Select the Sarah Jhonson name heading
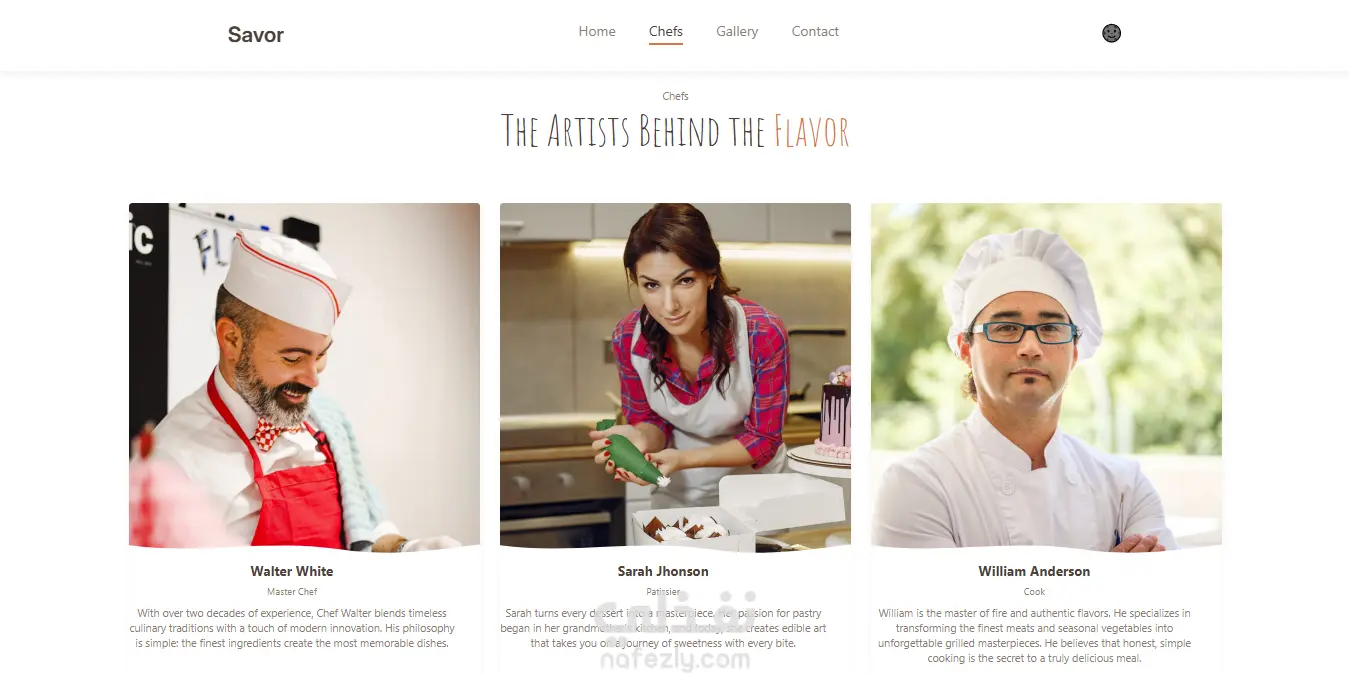Viewport: 1349px width, 674px height. click(x=663, y=572)
